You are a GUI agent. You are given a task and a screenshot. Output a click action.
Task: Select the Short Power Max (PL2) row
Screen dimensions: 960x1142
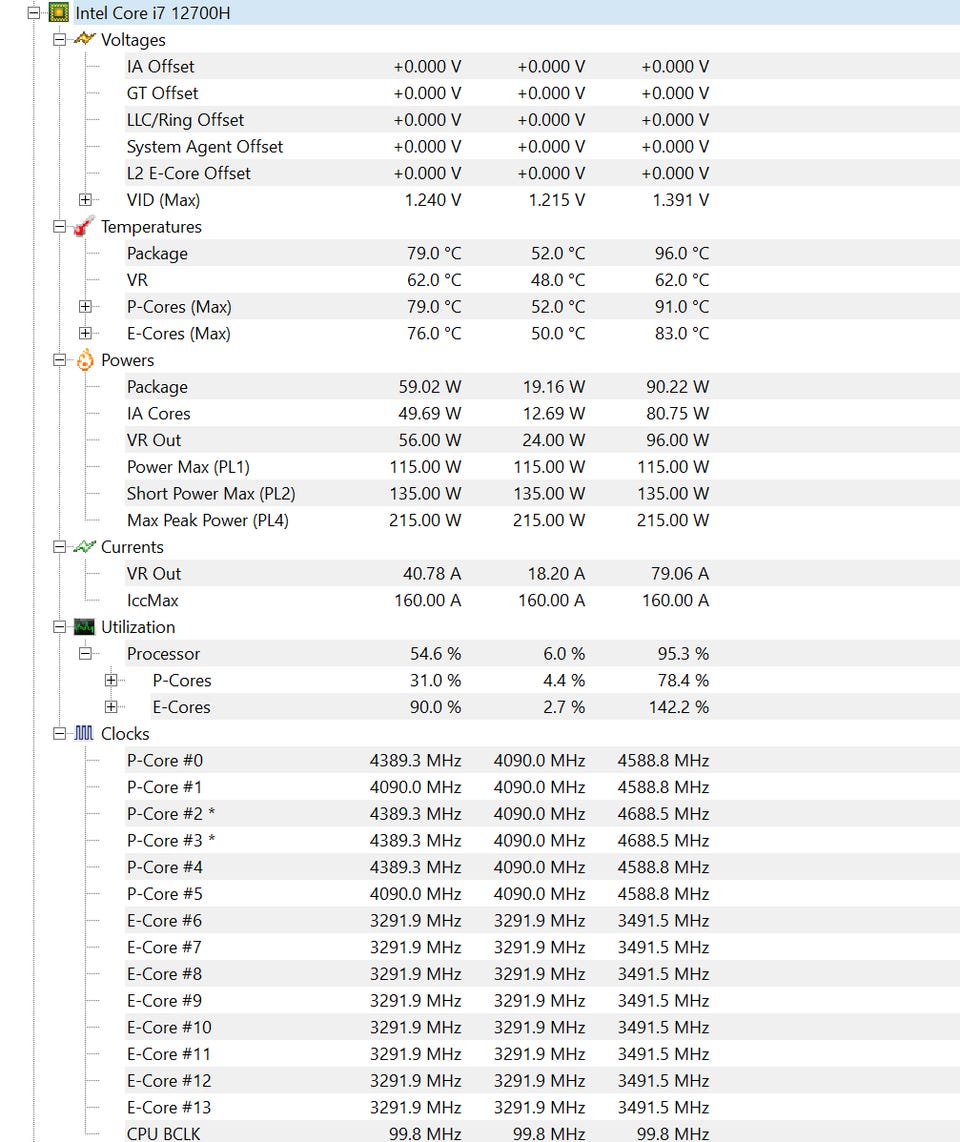tap(210, 494)
